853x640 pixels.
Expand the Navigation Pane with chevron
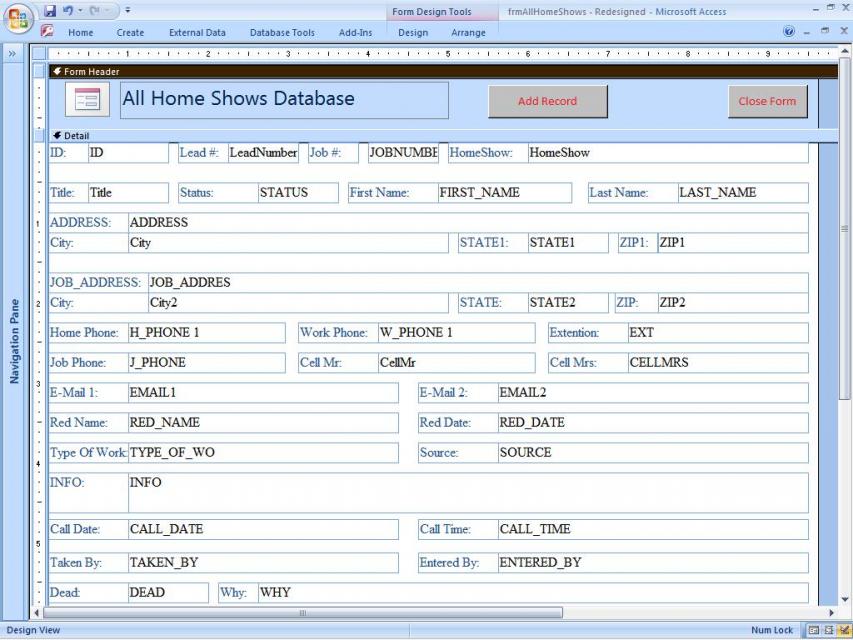[13, 54]
